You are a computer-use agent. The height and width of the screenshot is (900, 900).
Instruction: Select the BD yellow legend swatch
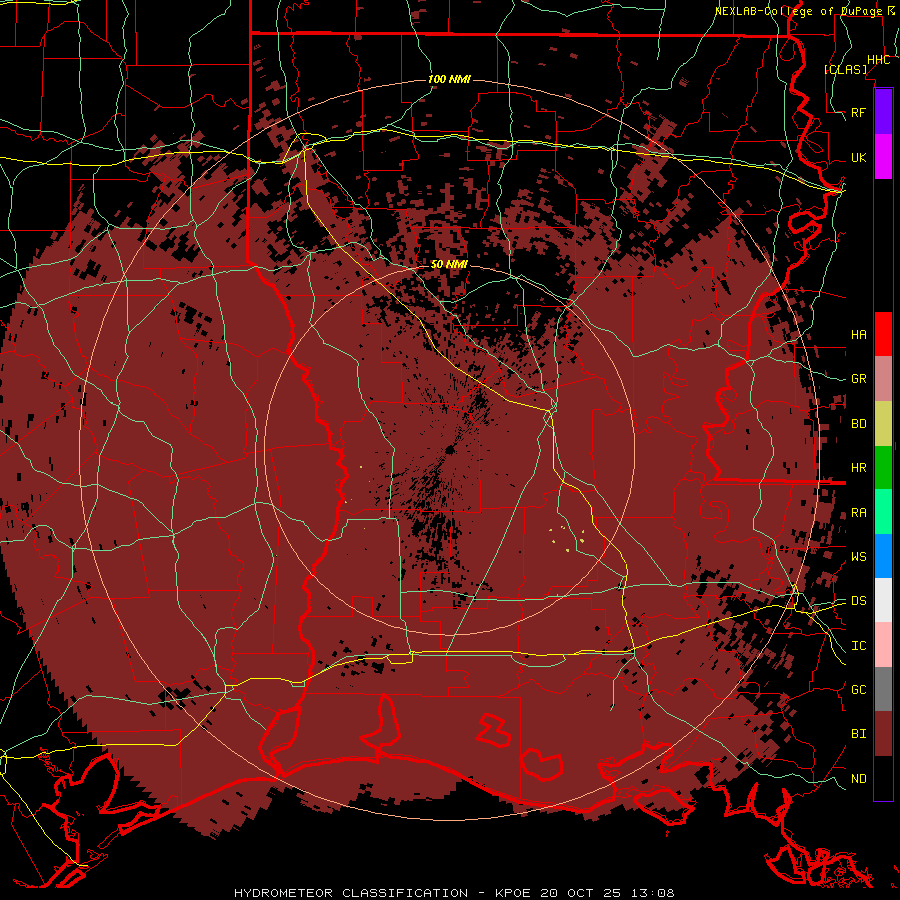[883, 423]
